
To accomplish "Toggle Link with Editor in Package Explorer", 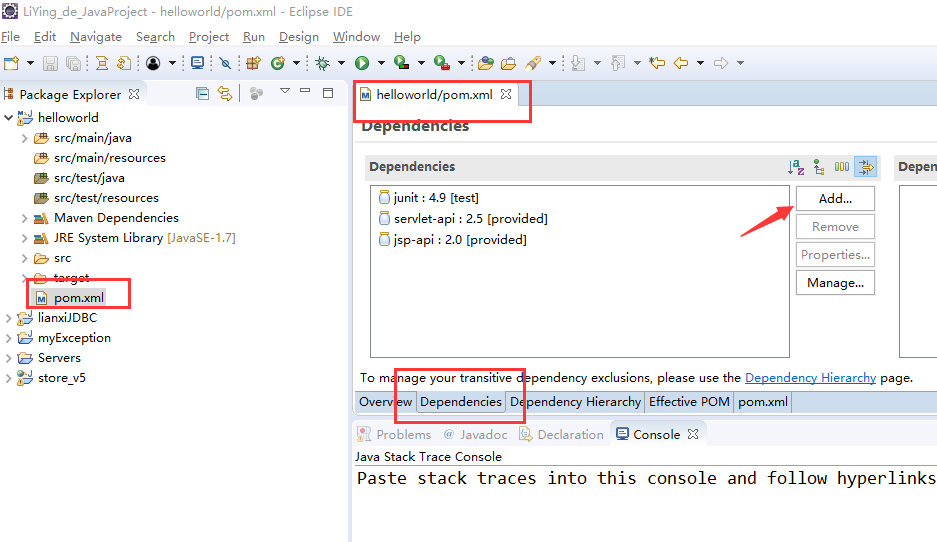I will coord(225,94).
